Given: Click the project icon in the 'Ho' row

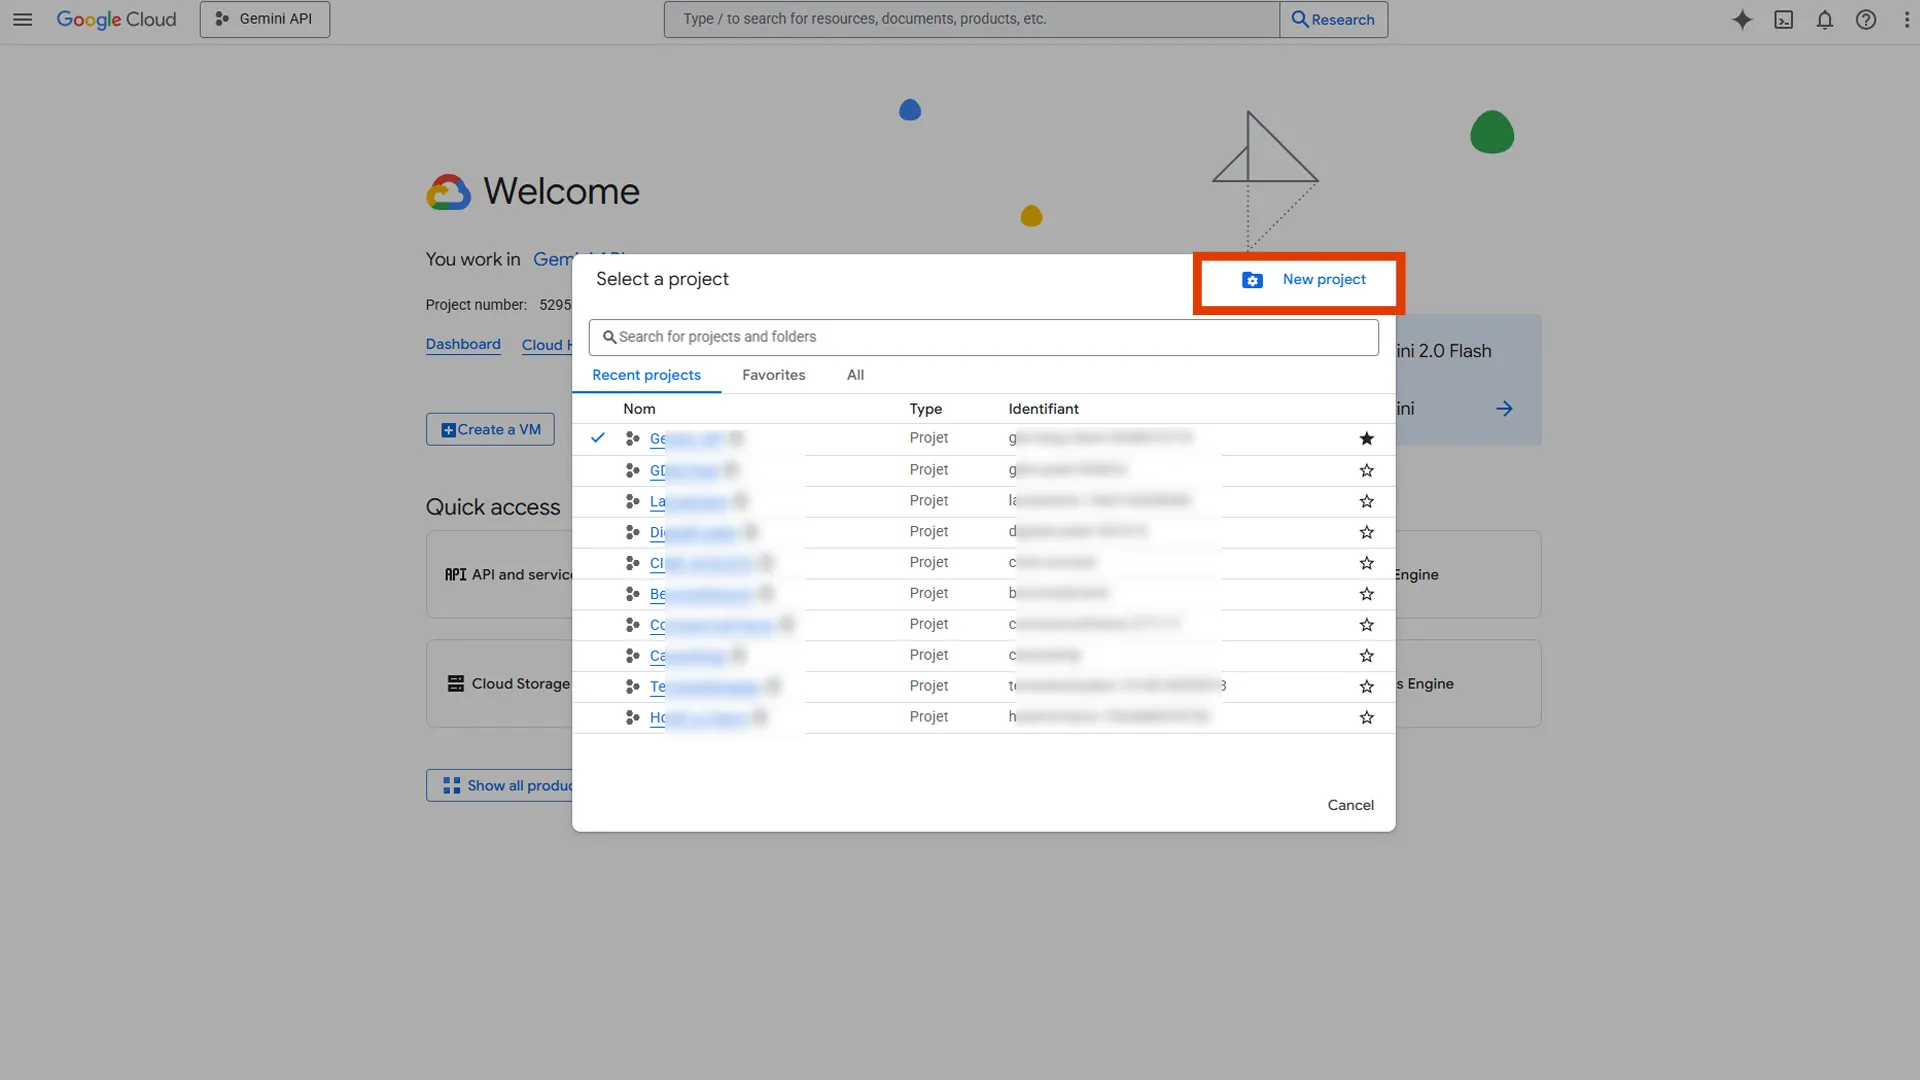Looking at the screenshot, I should 632,718.
